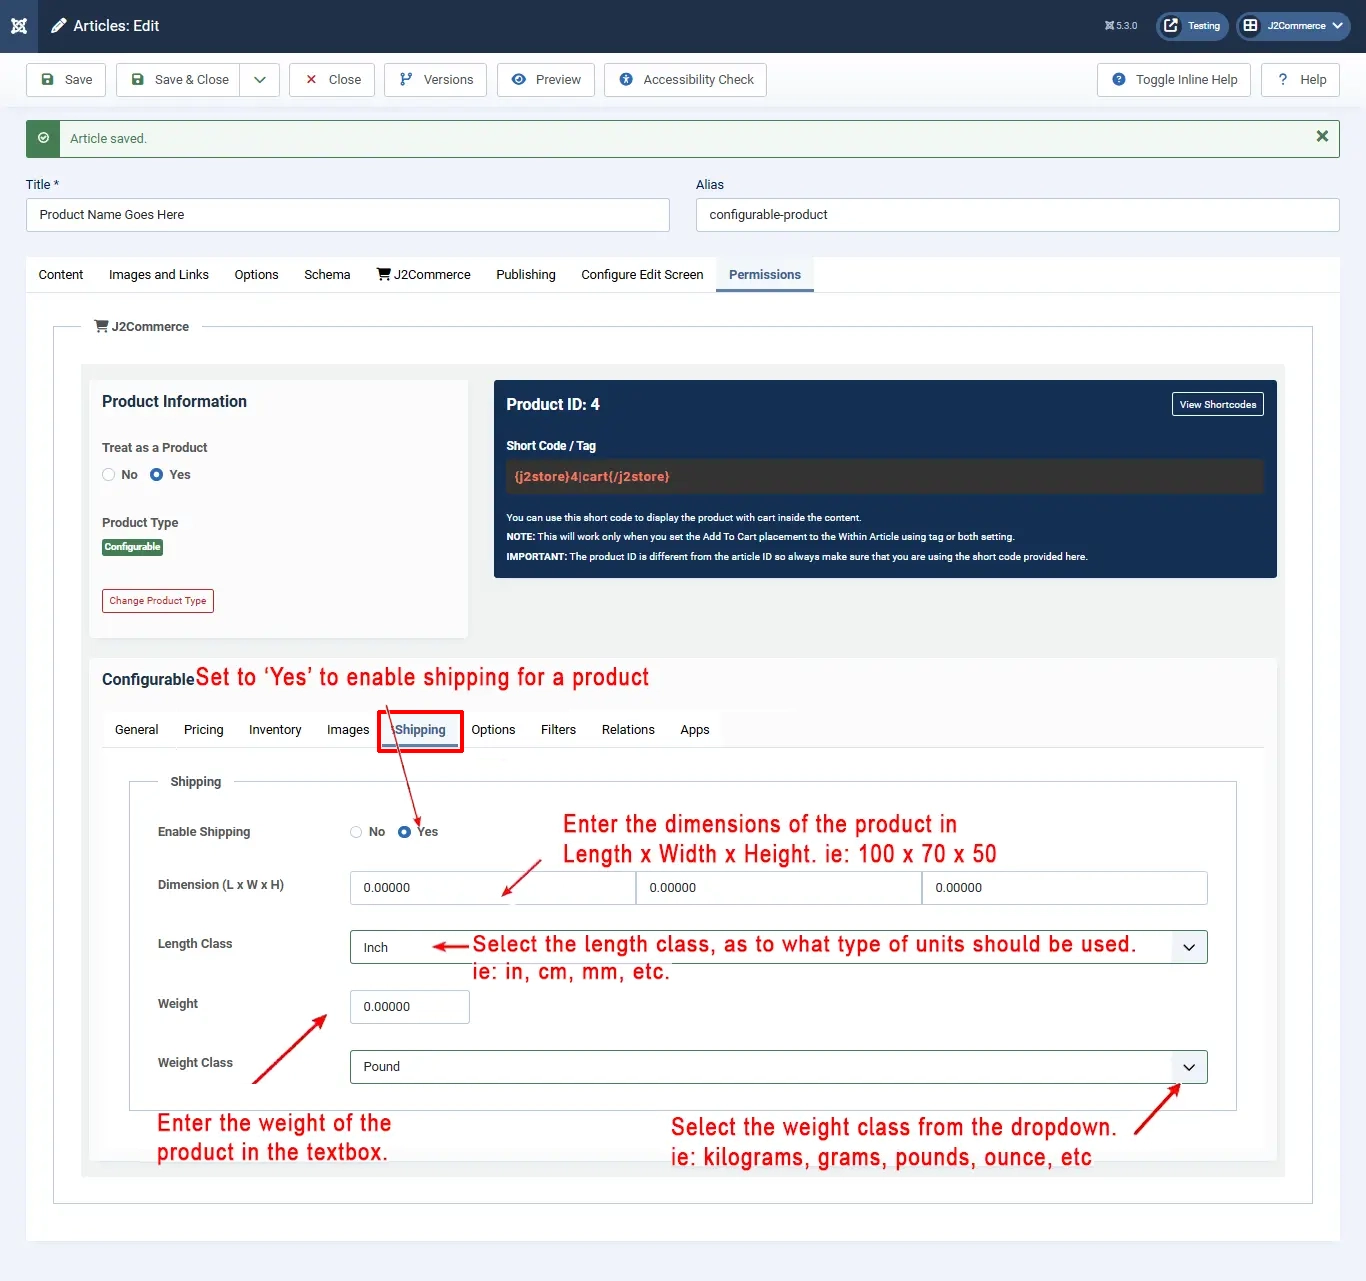Open the Configure Edit Screen tab
The image size is (1366, 1281).
pos(642,275)
